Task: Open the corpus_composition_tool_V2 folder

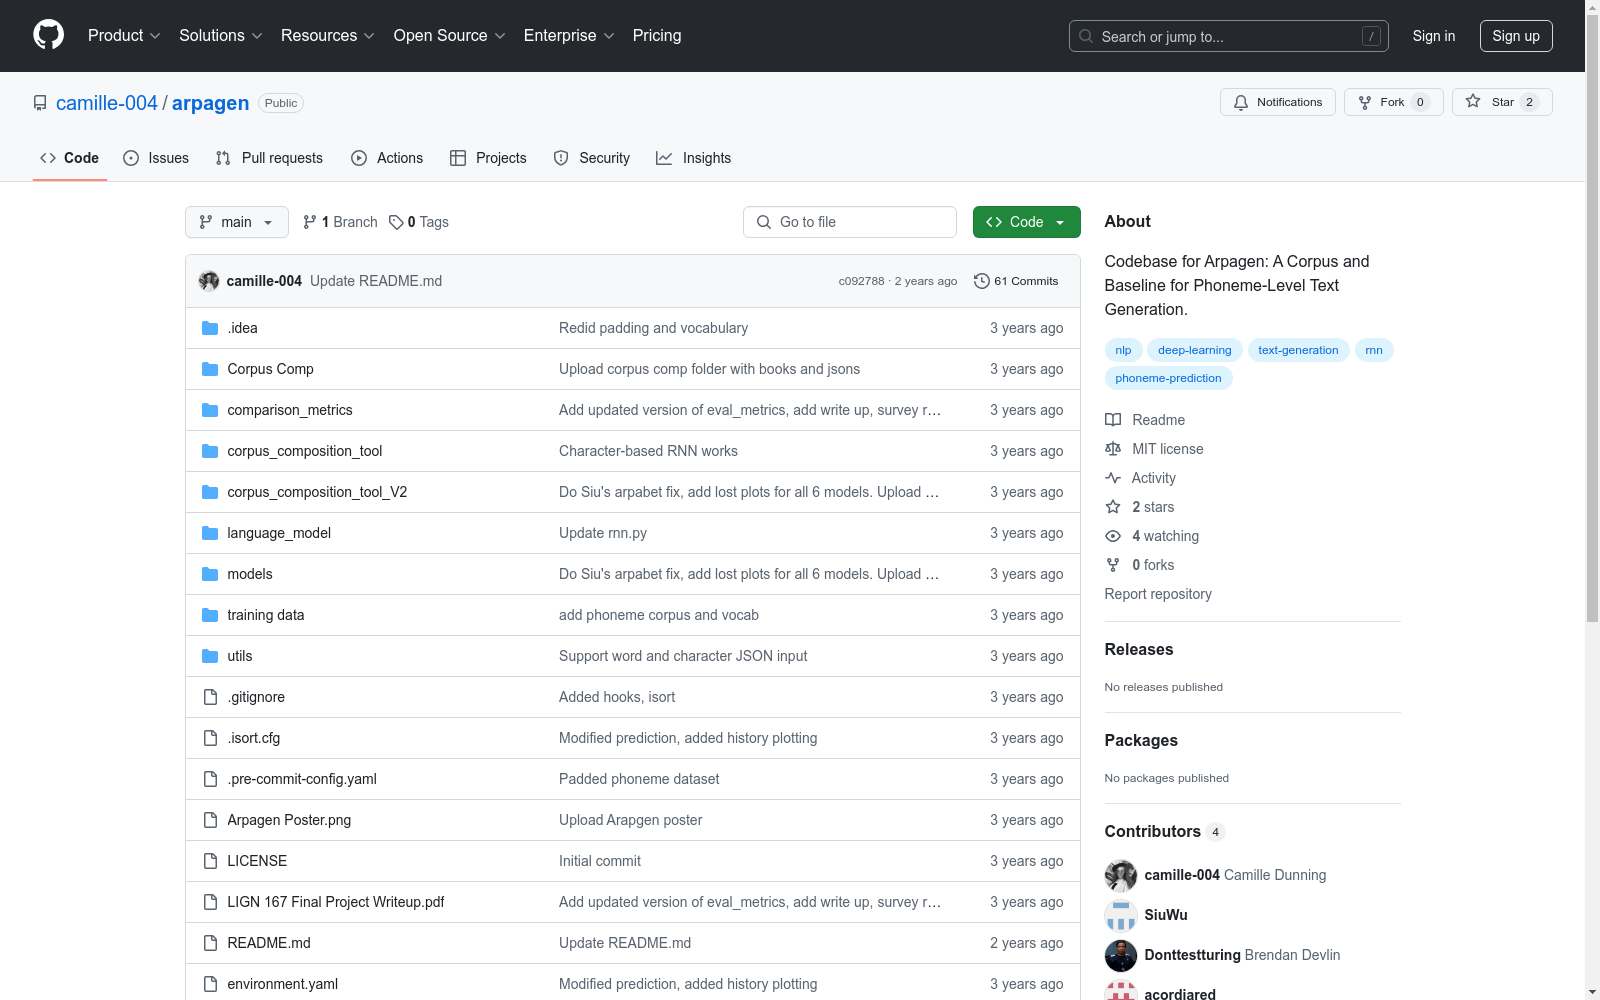Action: [317, 492]
